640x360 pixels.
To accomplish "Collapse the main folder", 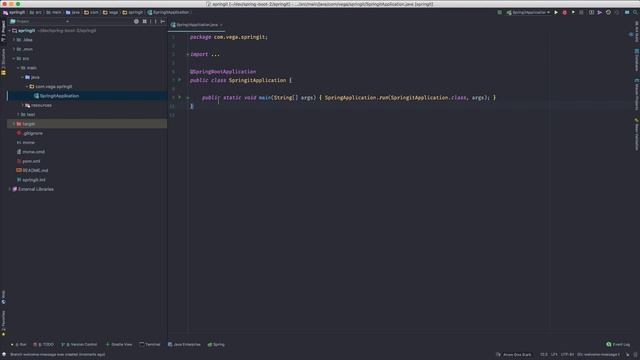I will [18, 68].
